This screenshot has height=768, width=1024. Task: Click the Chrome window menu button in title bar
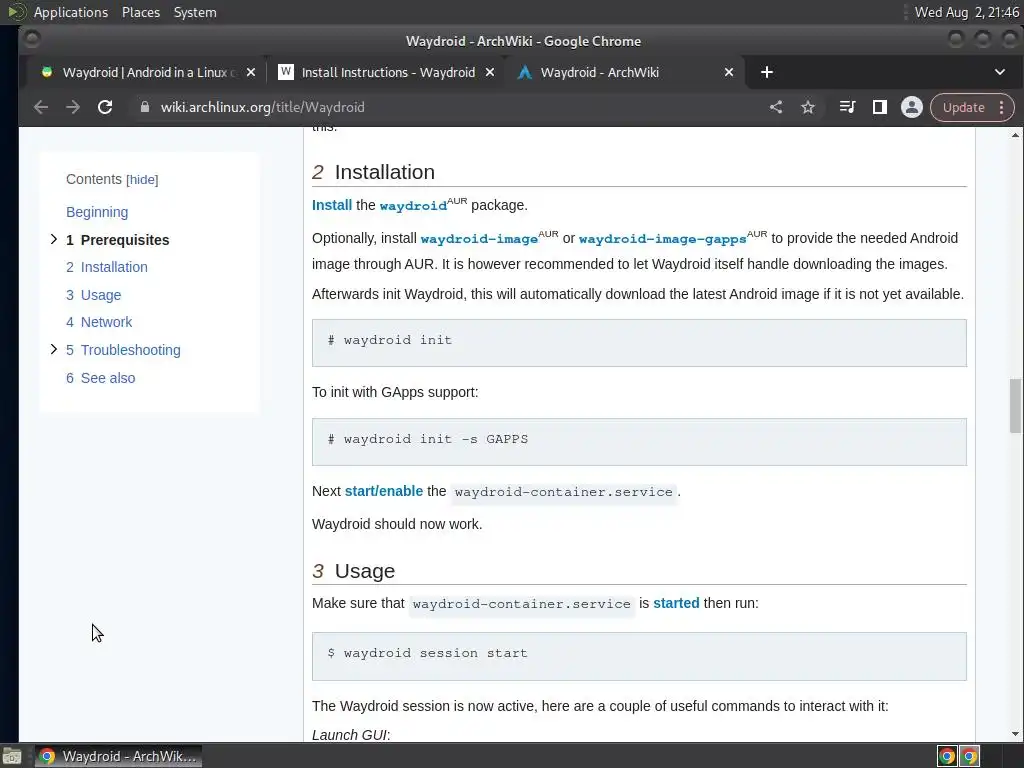31,40
